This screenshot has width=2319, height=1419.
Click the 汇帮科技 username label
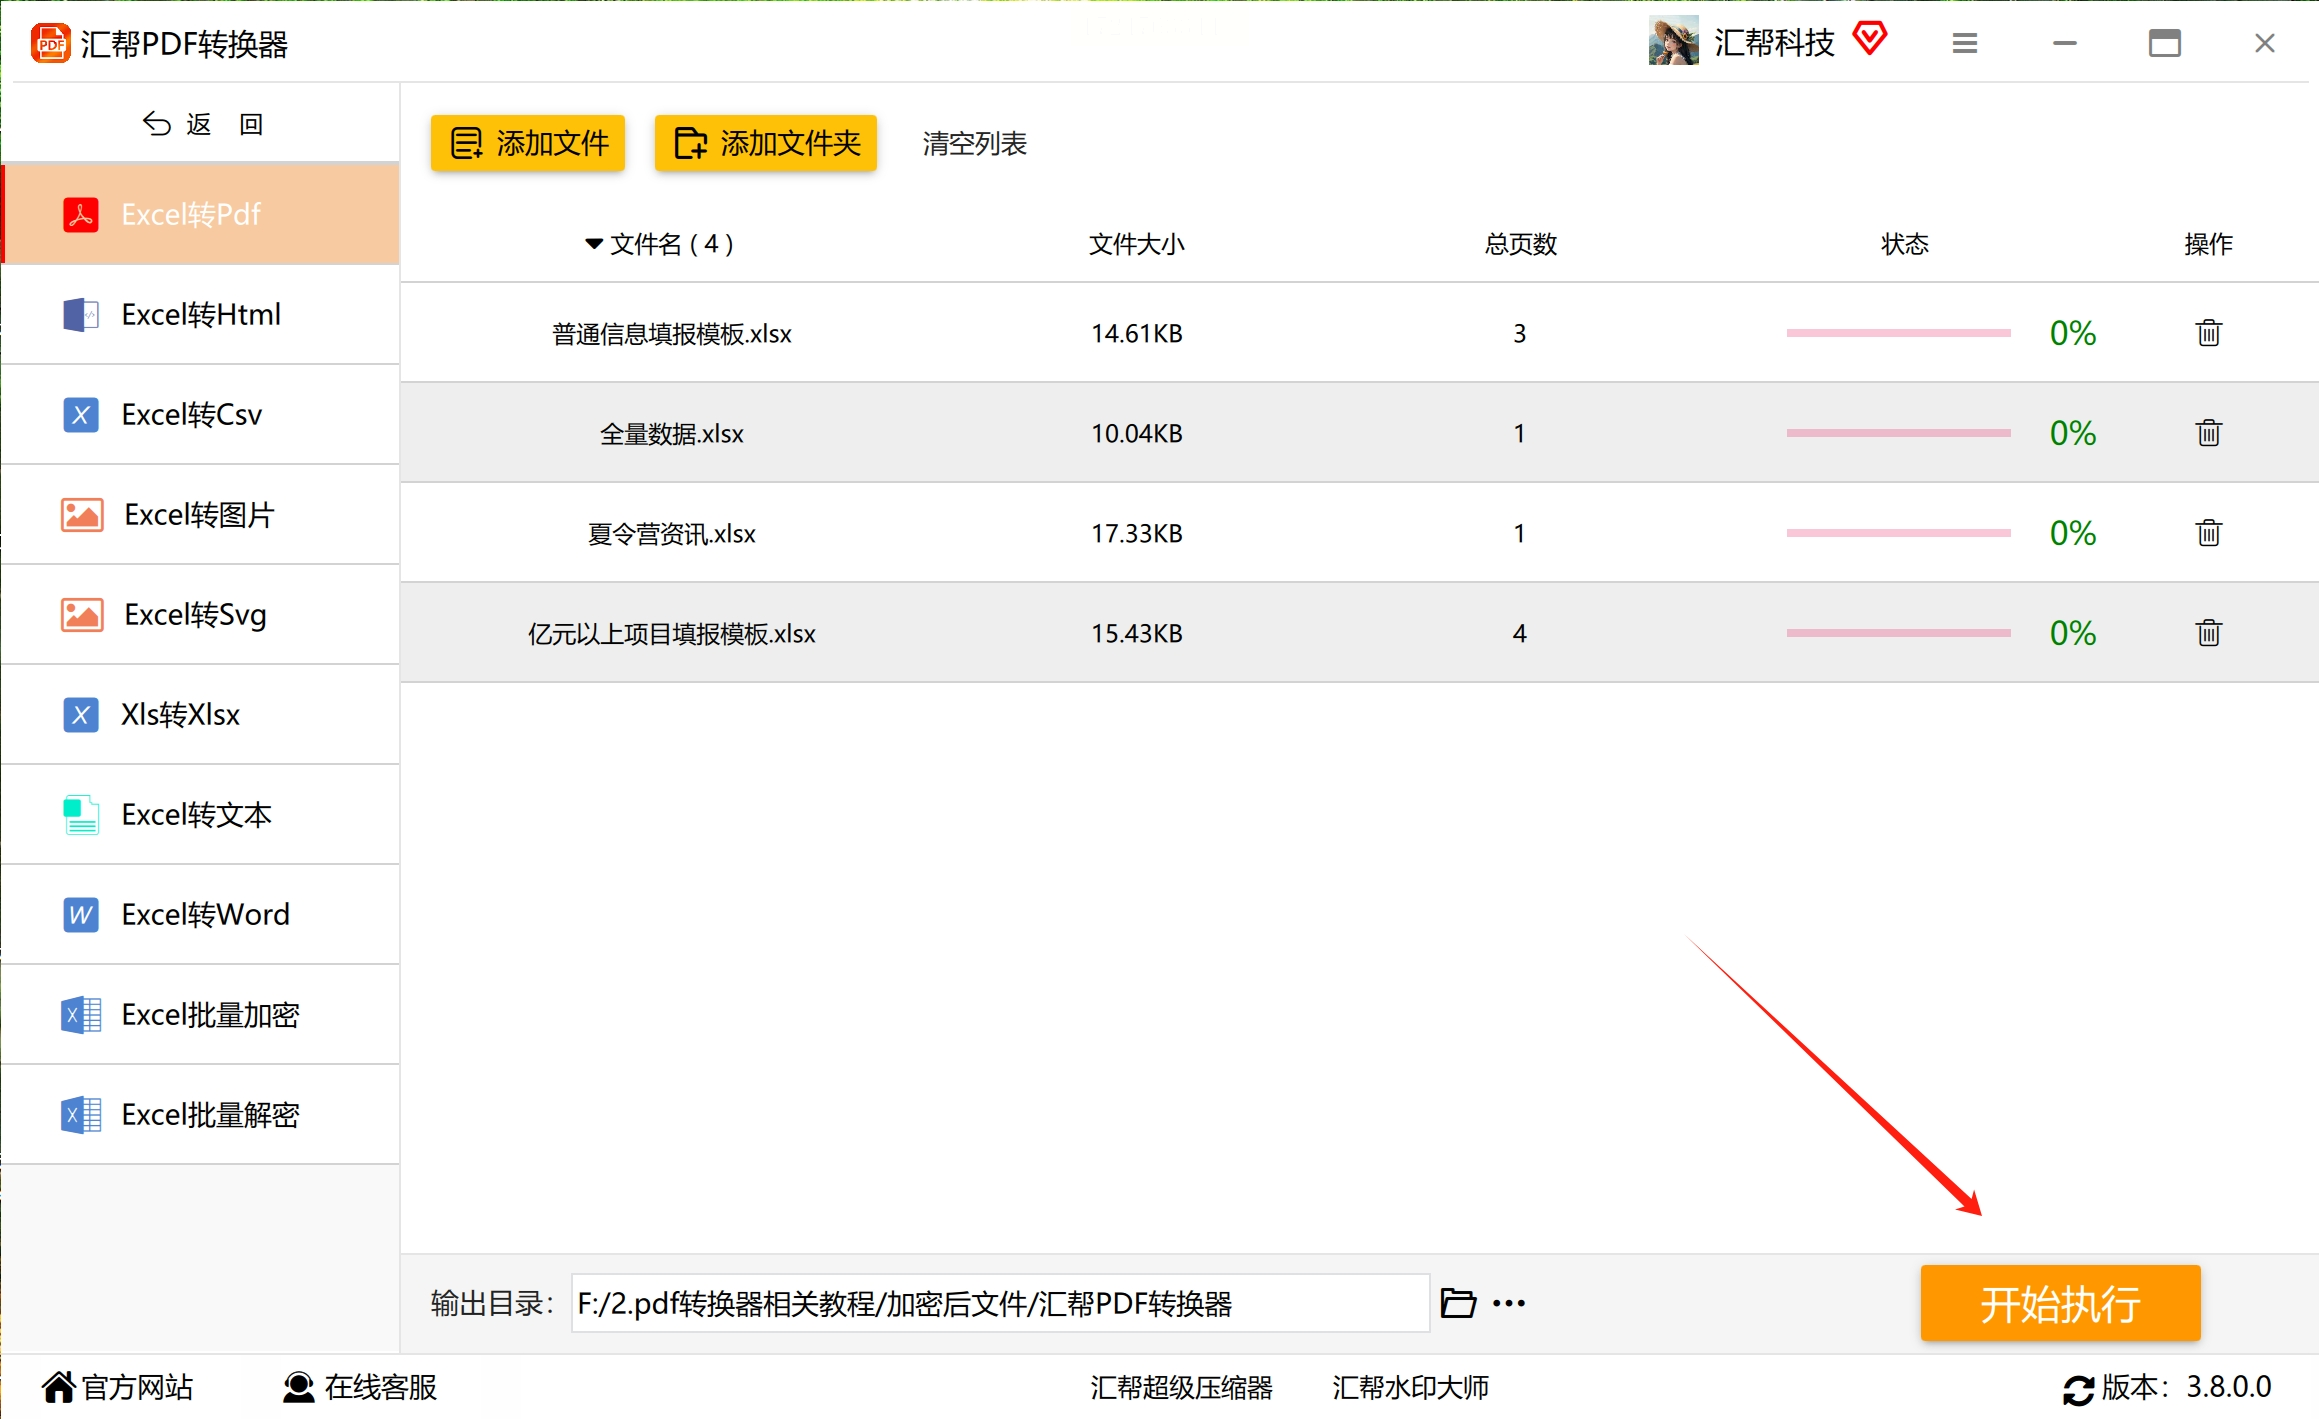1774,42
